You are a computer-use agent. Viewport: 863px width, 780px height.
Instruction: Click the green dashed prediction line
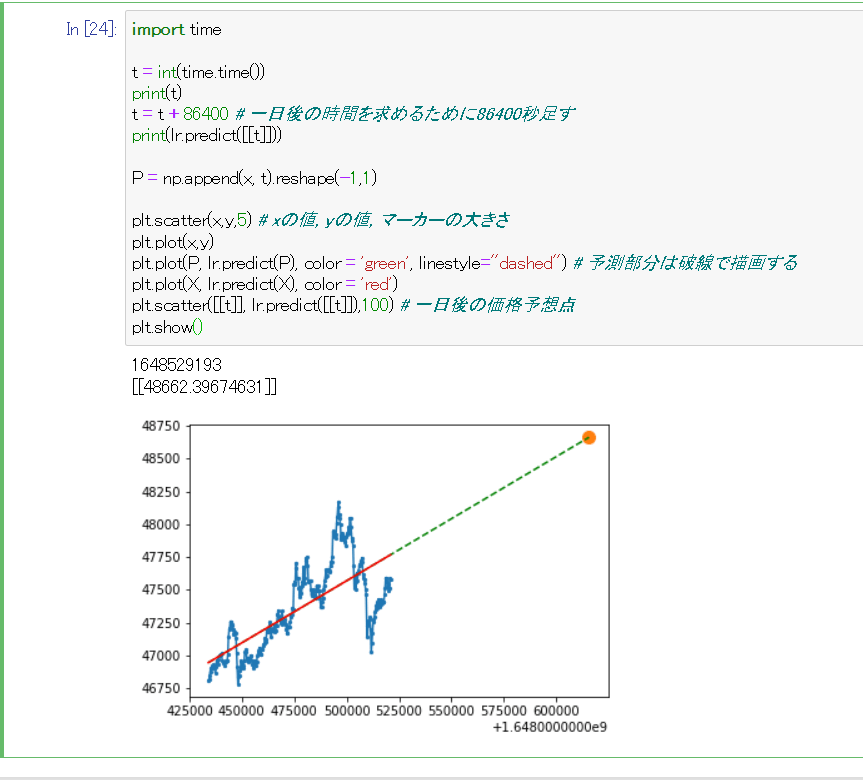pyautogui.click(x=490, y=496)
